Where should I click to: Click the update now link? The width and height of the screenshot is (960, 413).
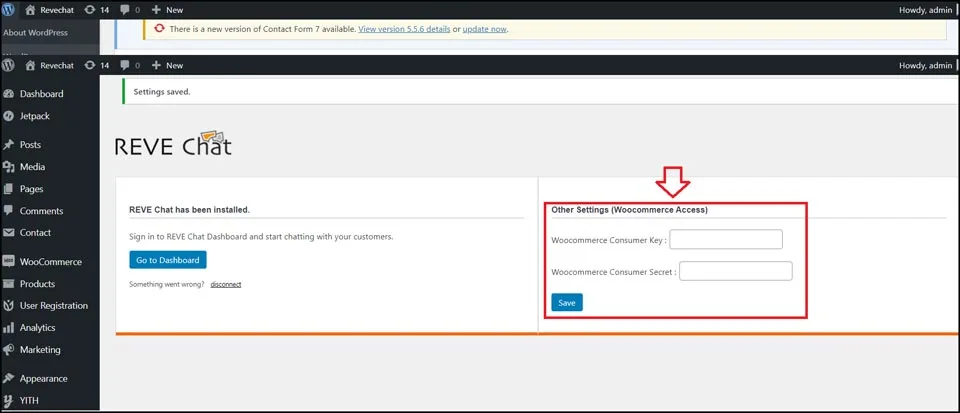[x=484, y=29]
